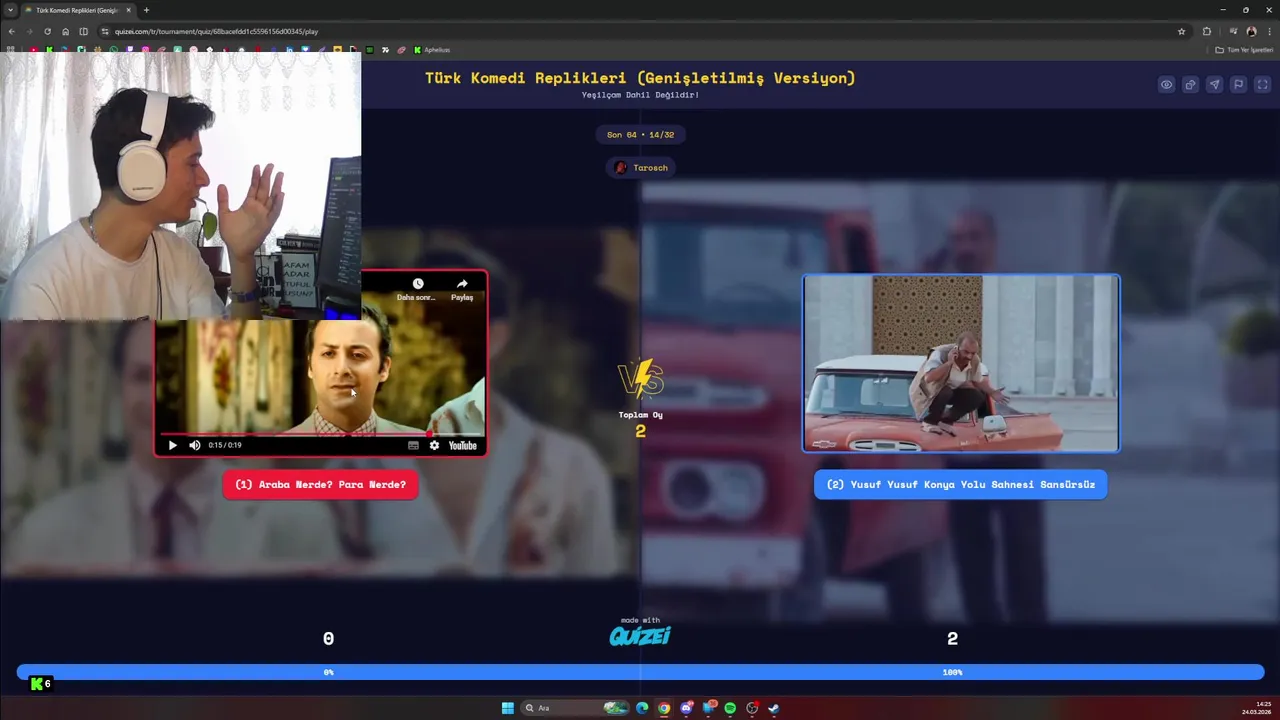The height and width of the screenshot is (720, 1280).
Task: Play the YouTube video
Action: [172, 445]
